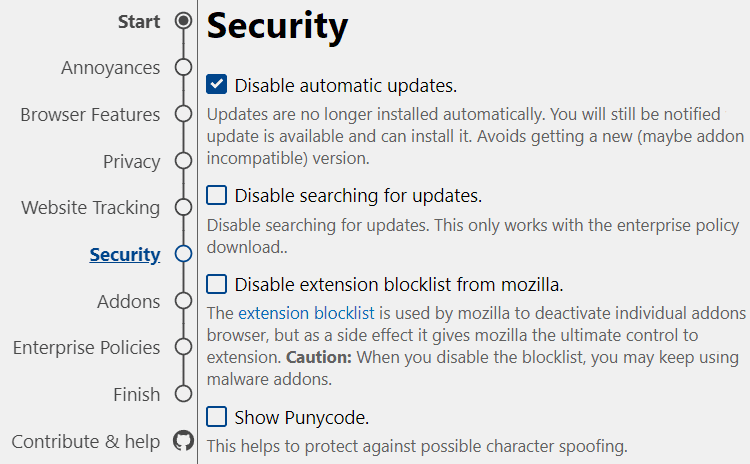Open the Contribute & help link
Screen dimensions: 750x464
[86, 442]
